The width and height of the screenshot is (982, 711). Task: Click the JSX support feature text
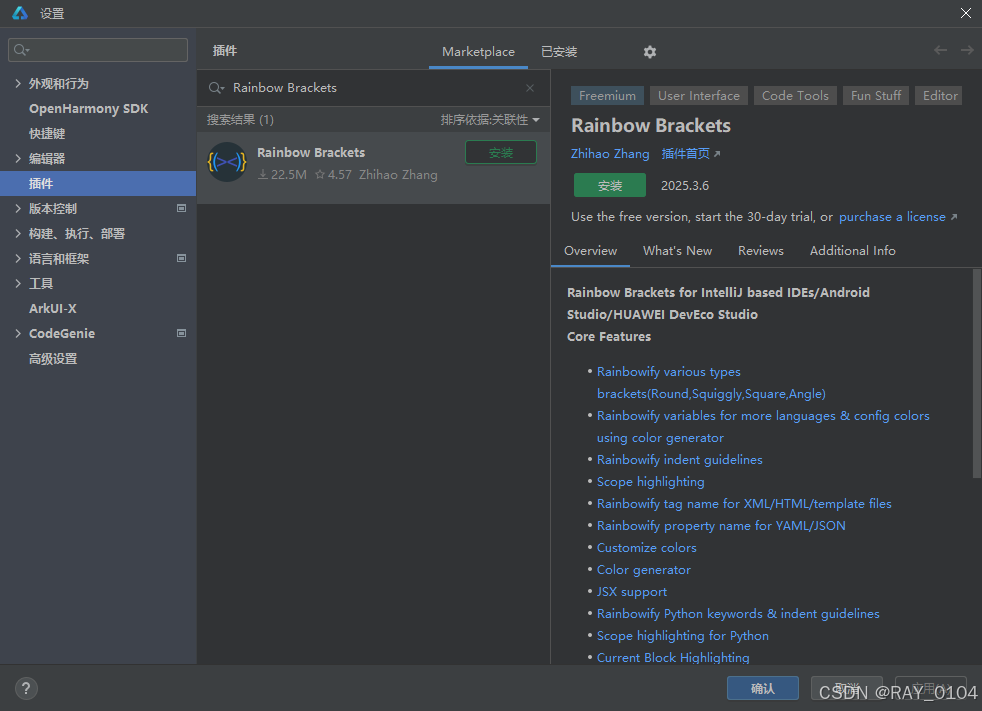coord(632,591)
